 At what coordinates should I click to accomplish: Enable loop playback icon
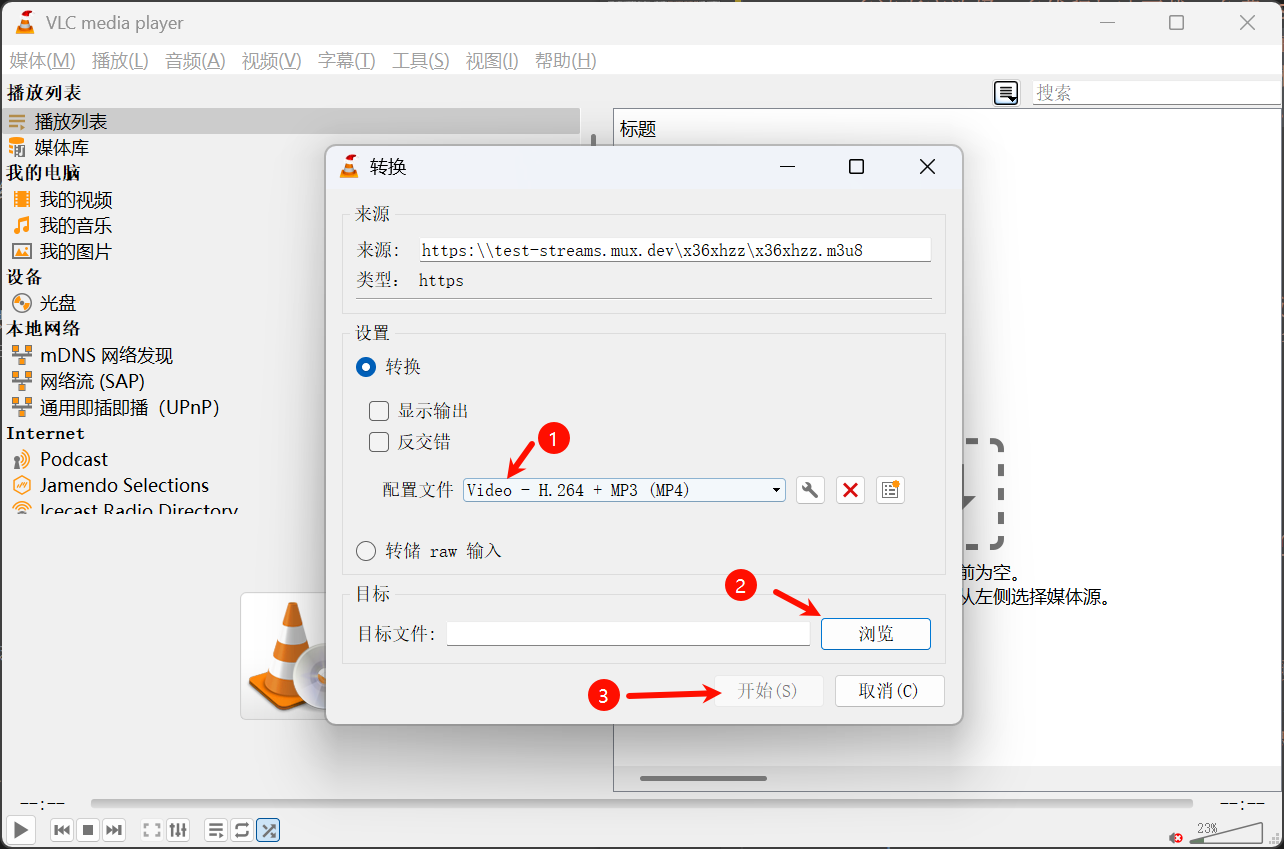[241, 830]
